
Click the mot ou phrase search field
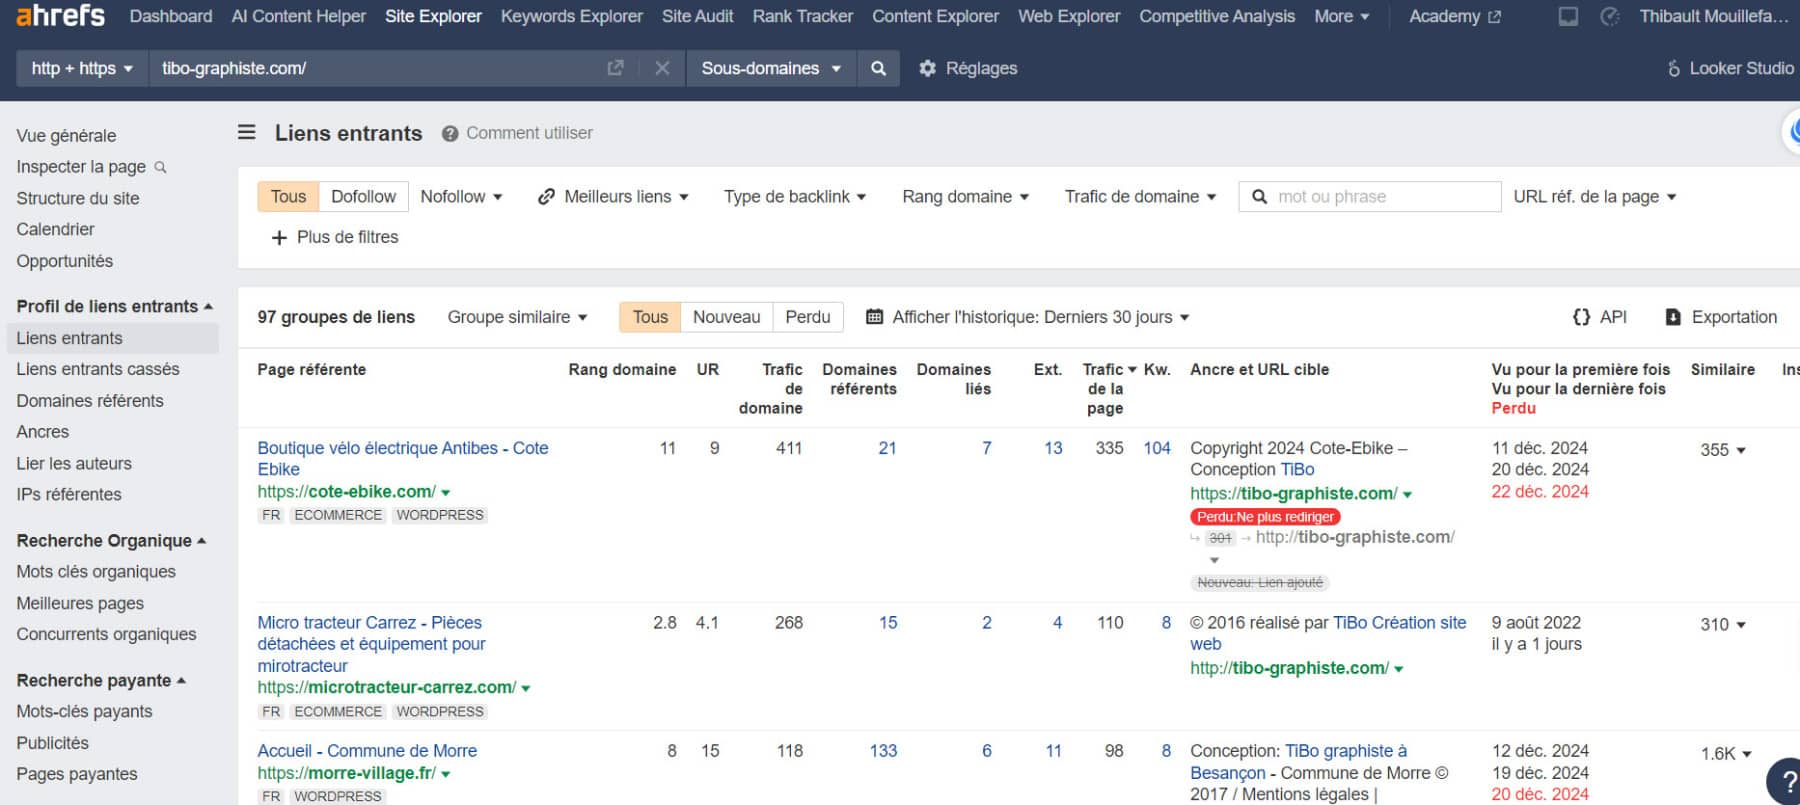pyautogui.click(x=1370, y=196)
